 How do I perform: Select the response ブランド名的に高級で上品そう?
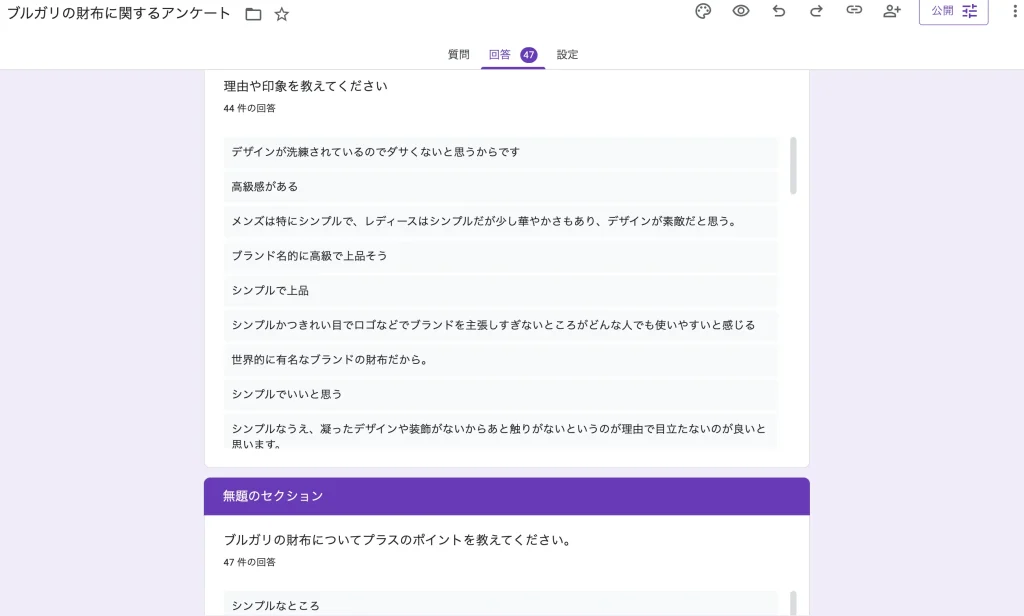point(501,255)
